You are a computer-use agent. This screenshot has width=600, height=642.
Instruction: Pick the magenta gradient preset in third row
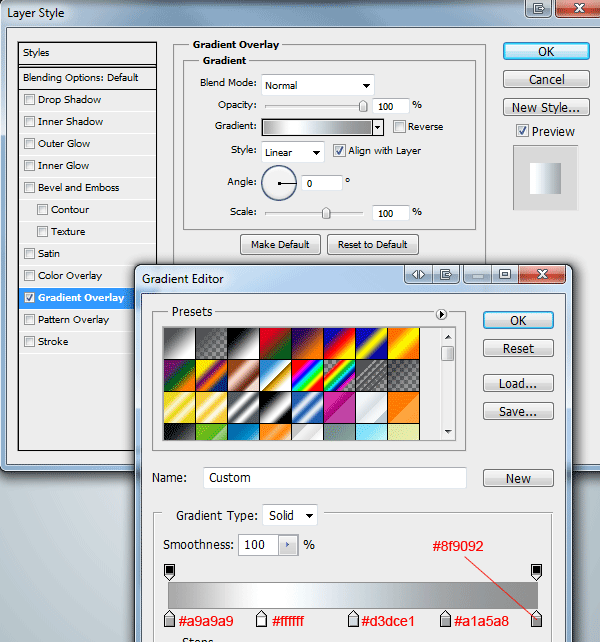[339, 407]
